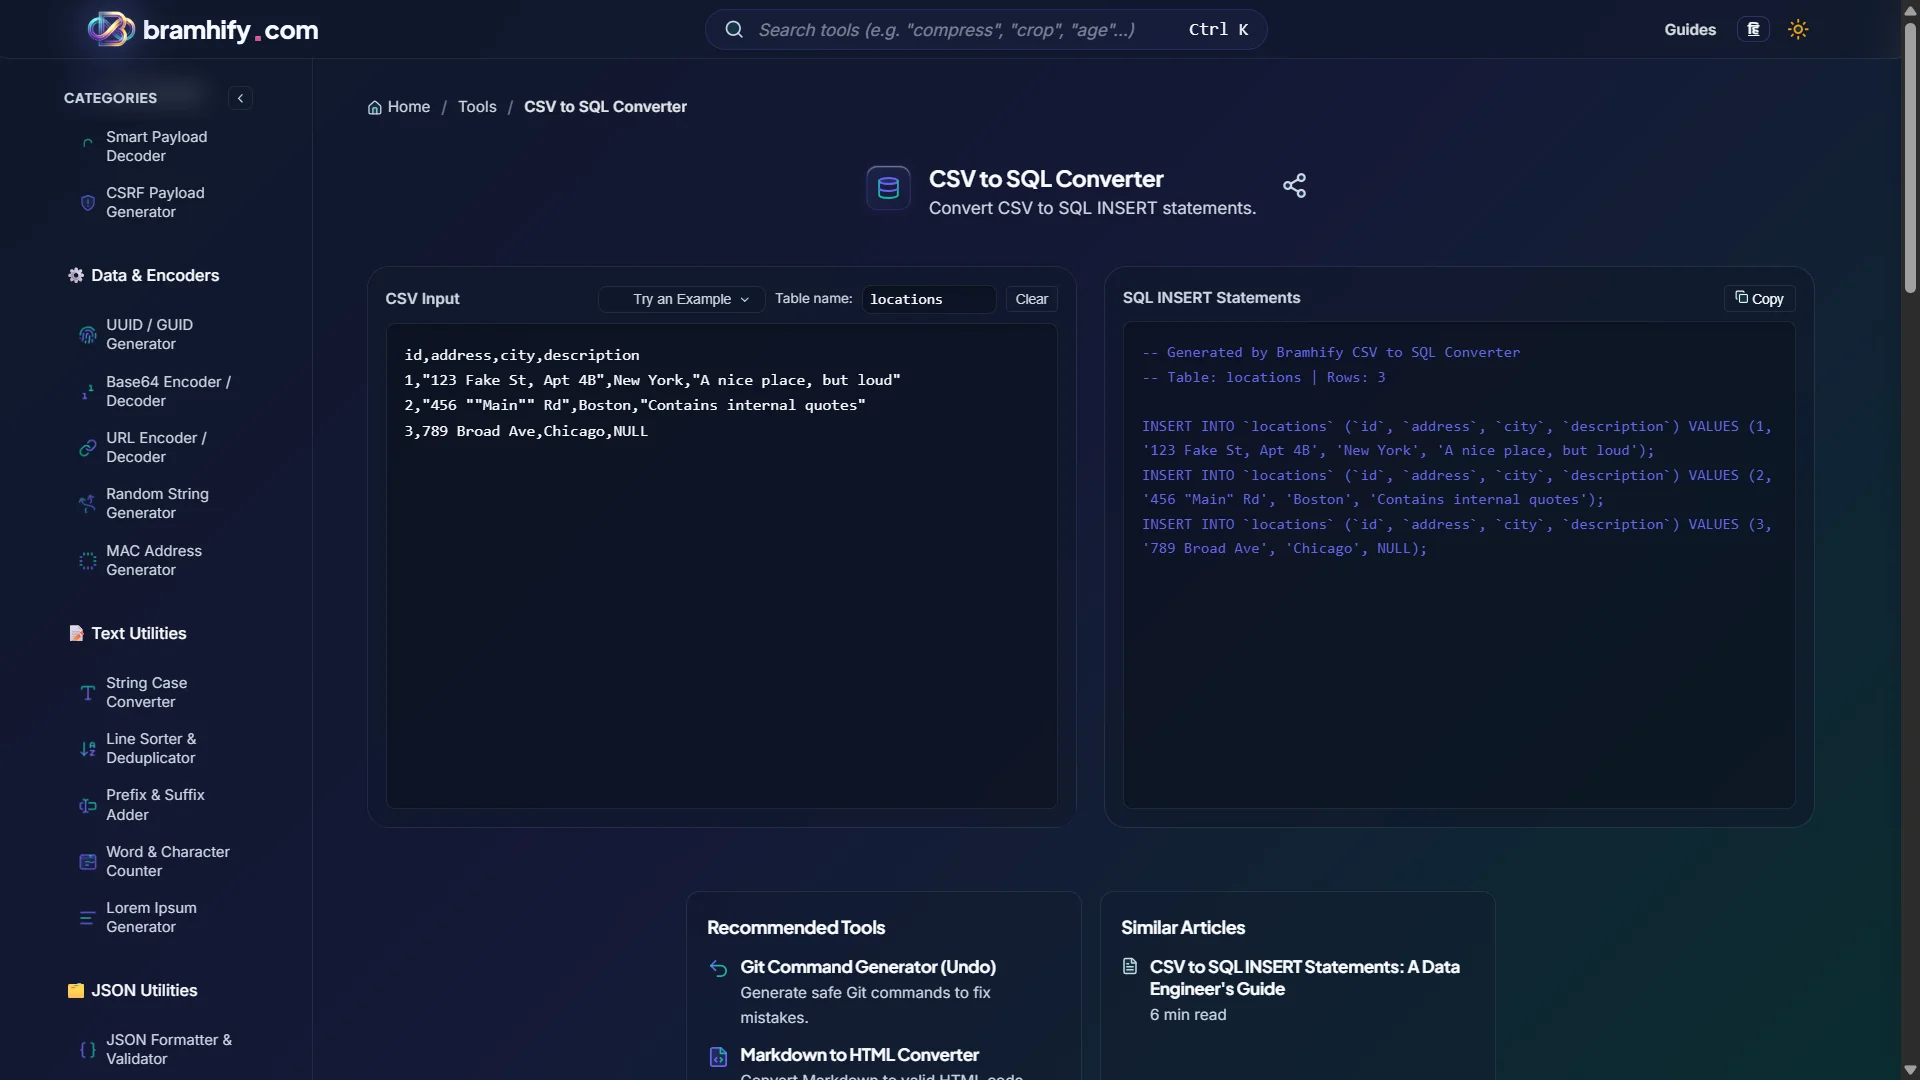Click the Table name input field
This screenshot has width=1920, height=1080.
(x=928, y=299)
